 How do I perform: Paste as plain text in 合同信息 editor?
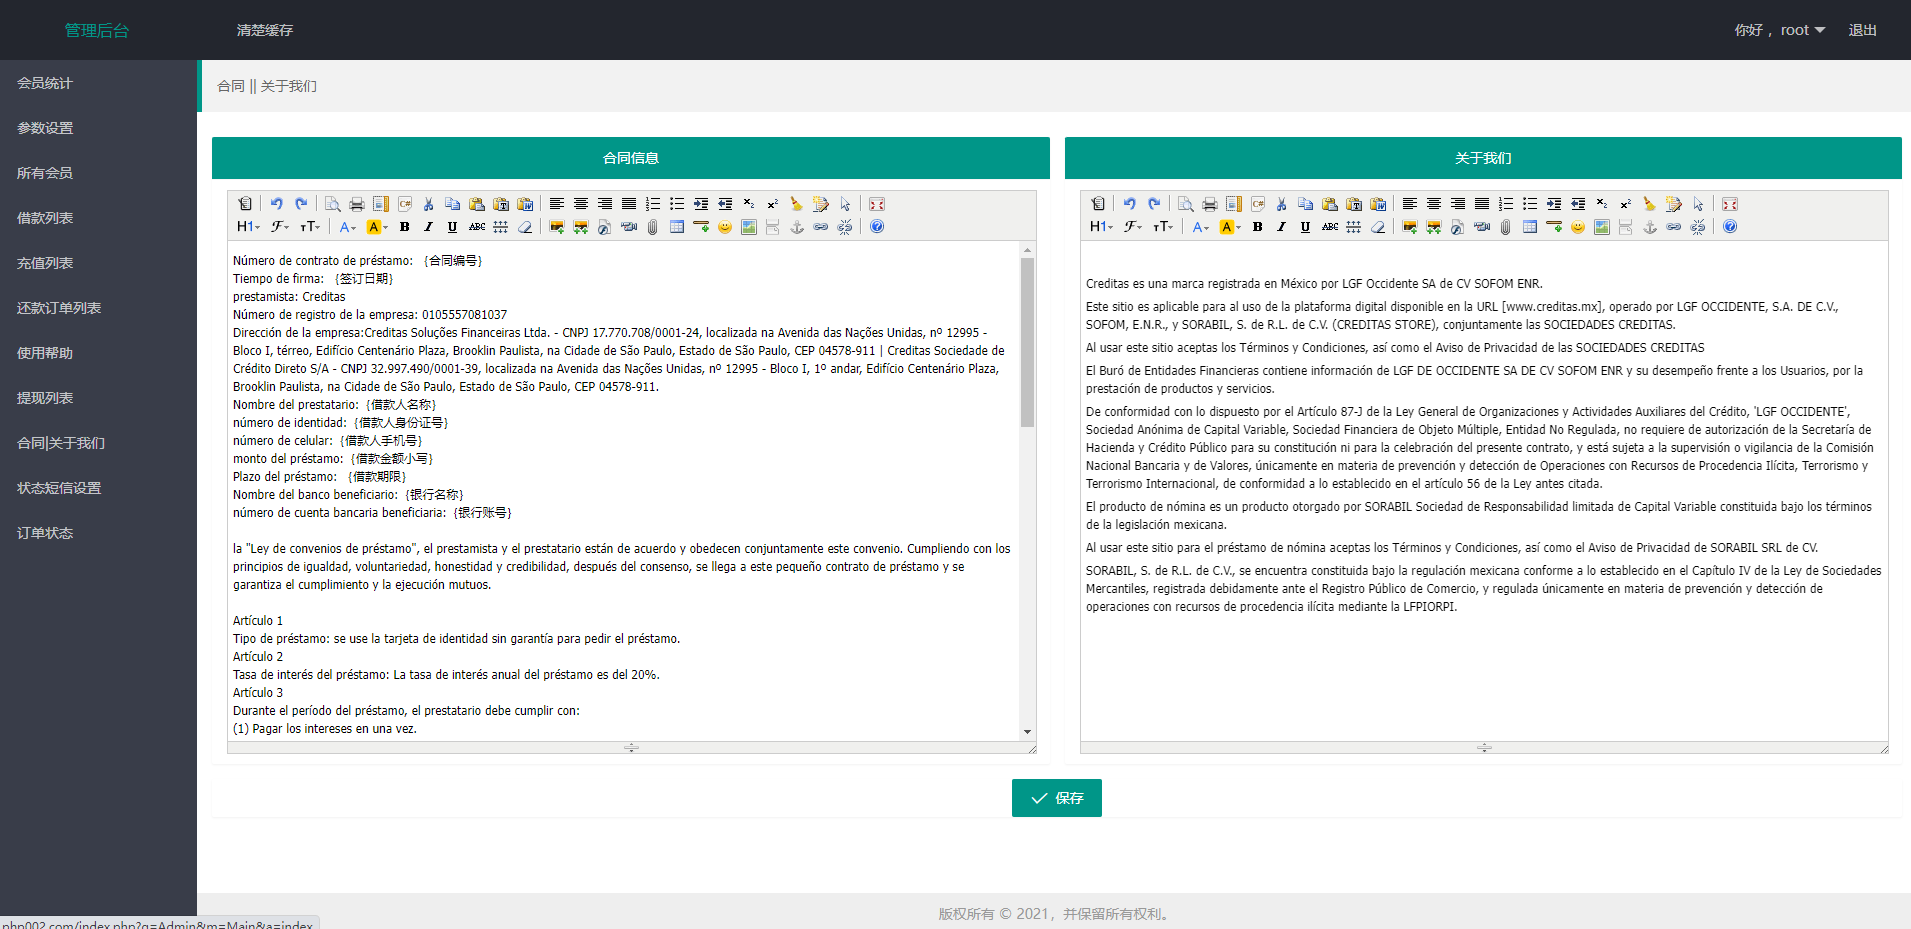pyautogui.click(x=501, y=204)
